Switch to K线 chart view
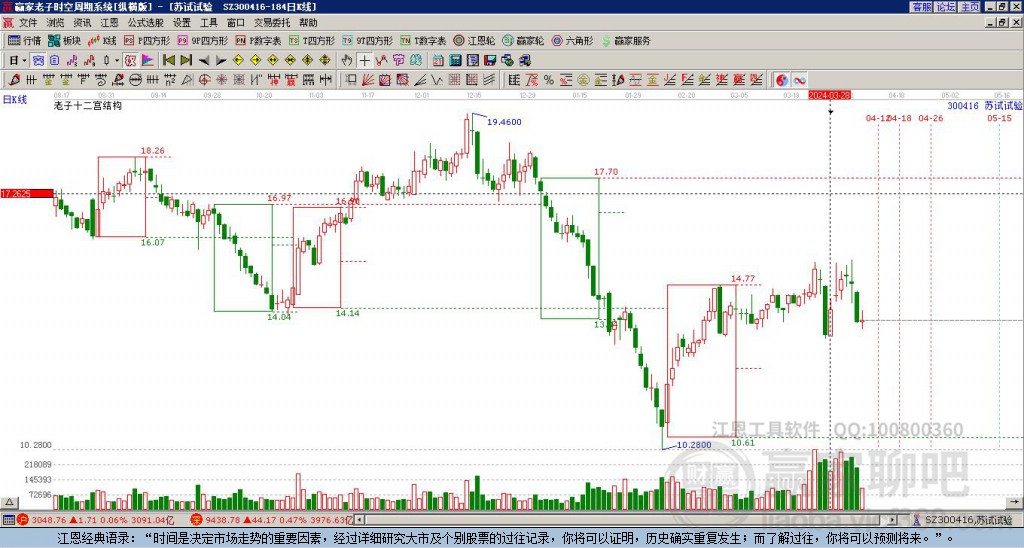 pos(102,40)
